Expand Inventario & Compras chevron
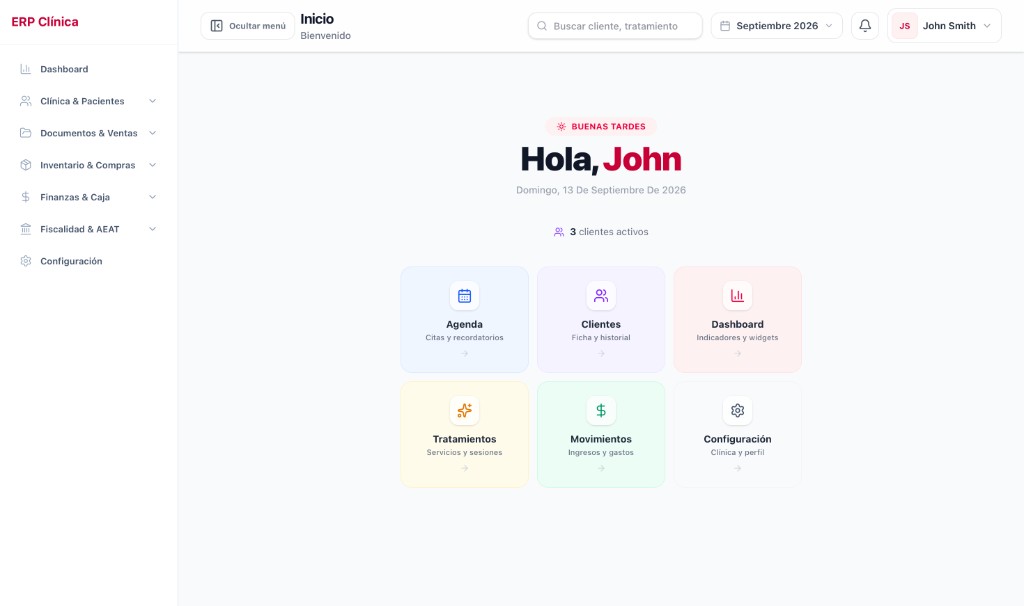1024x606 pixels. point(152,165)
